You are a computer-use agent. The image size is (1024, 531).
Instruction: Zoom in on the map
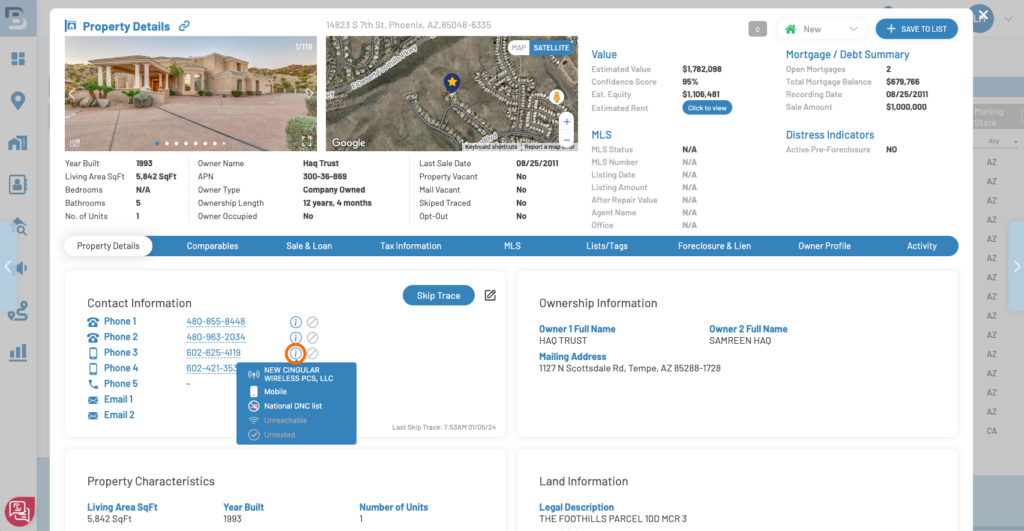(x=567, y=121)
